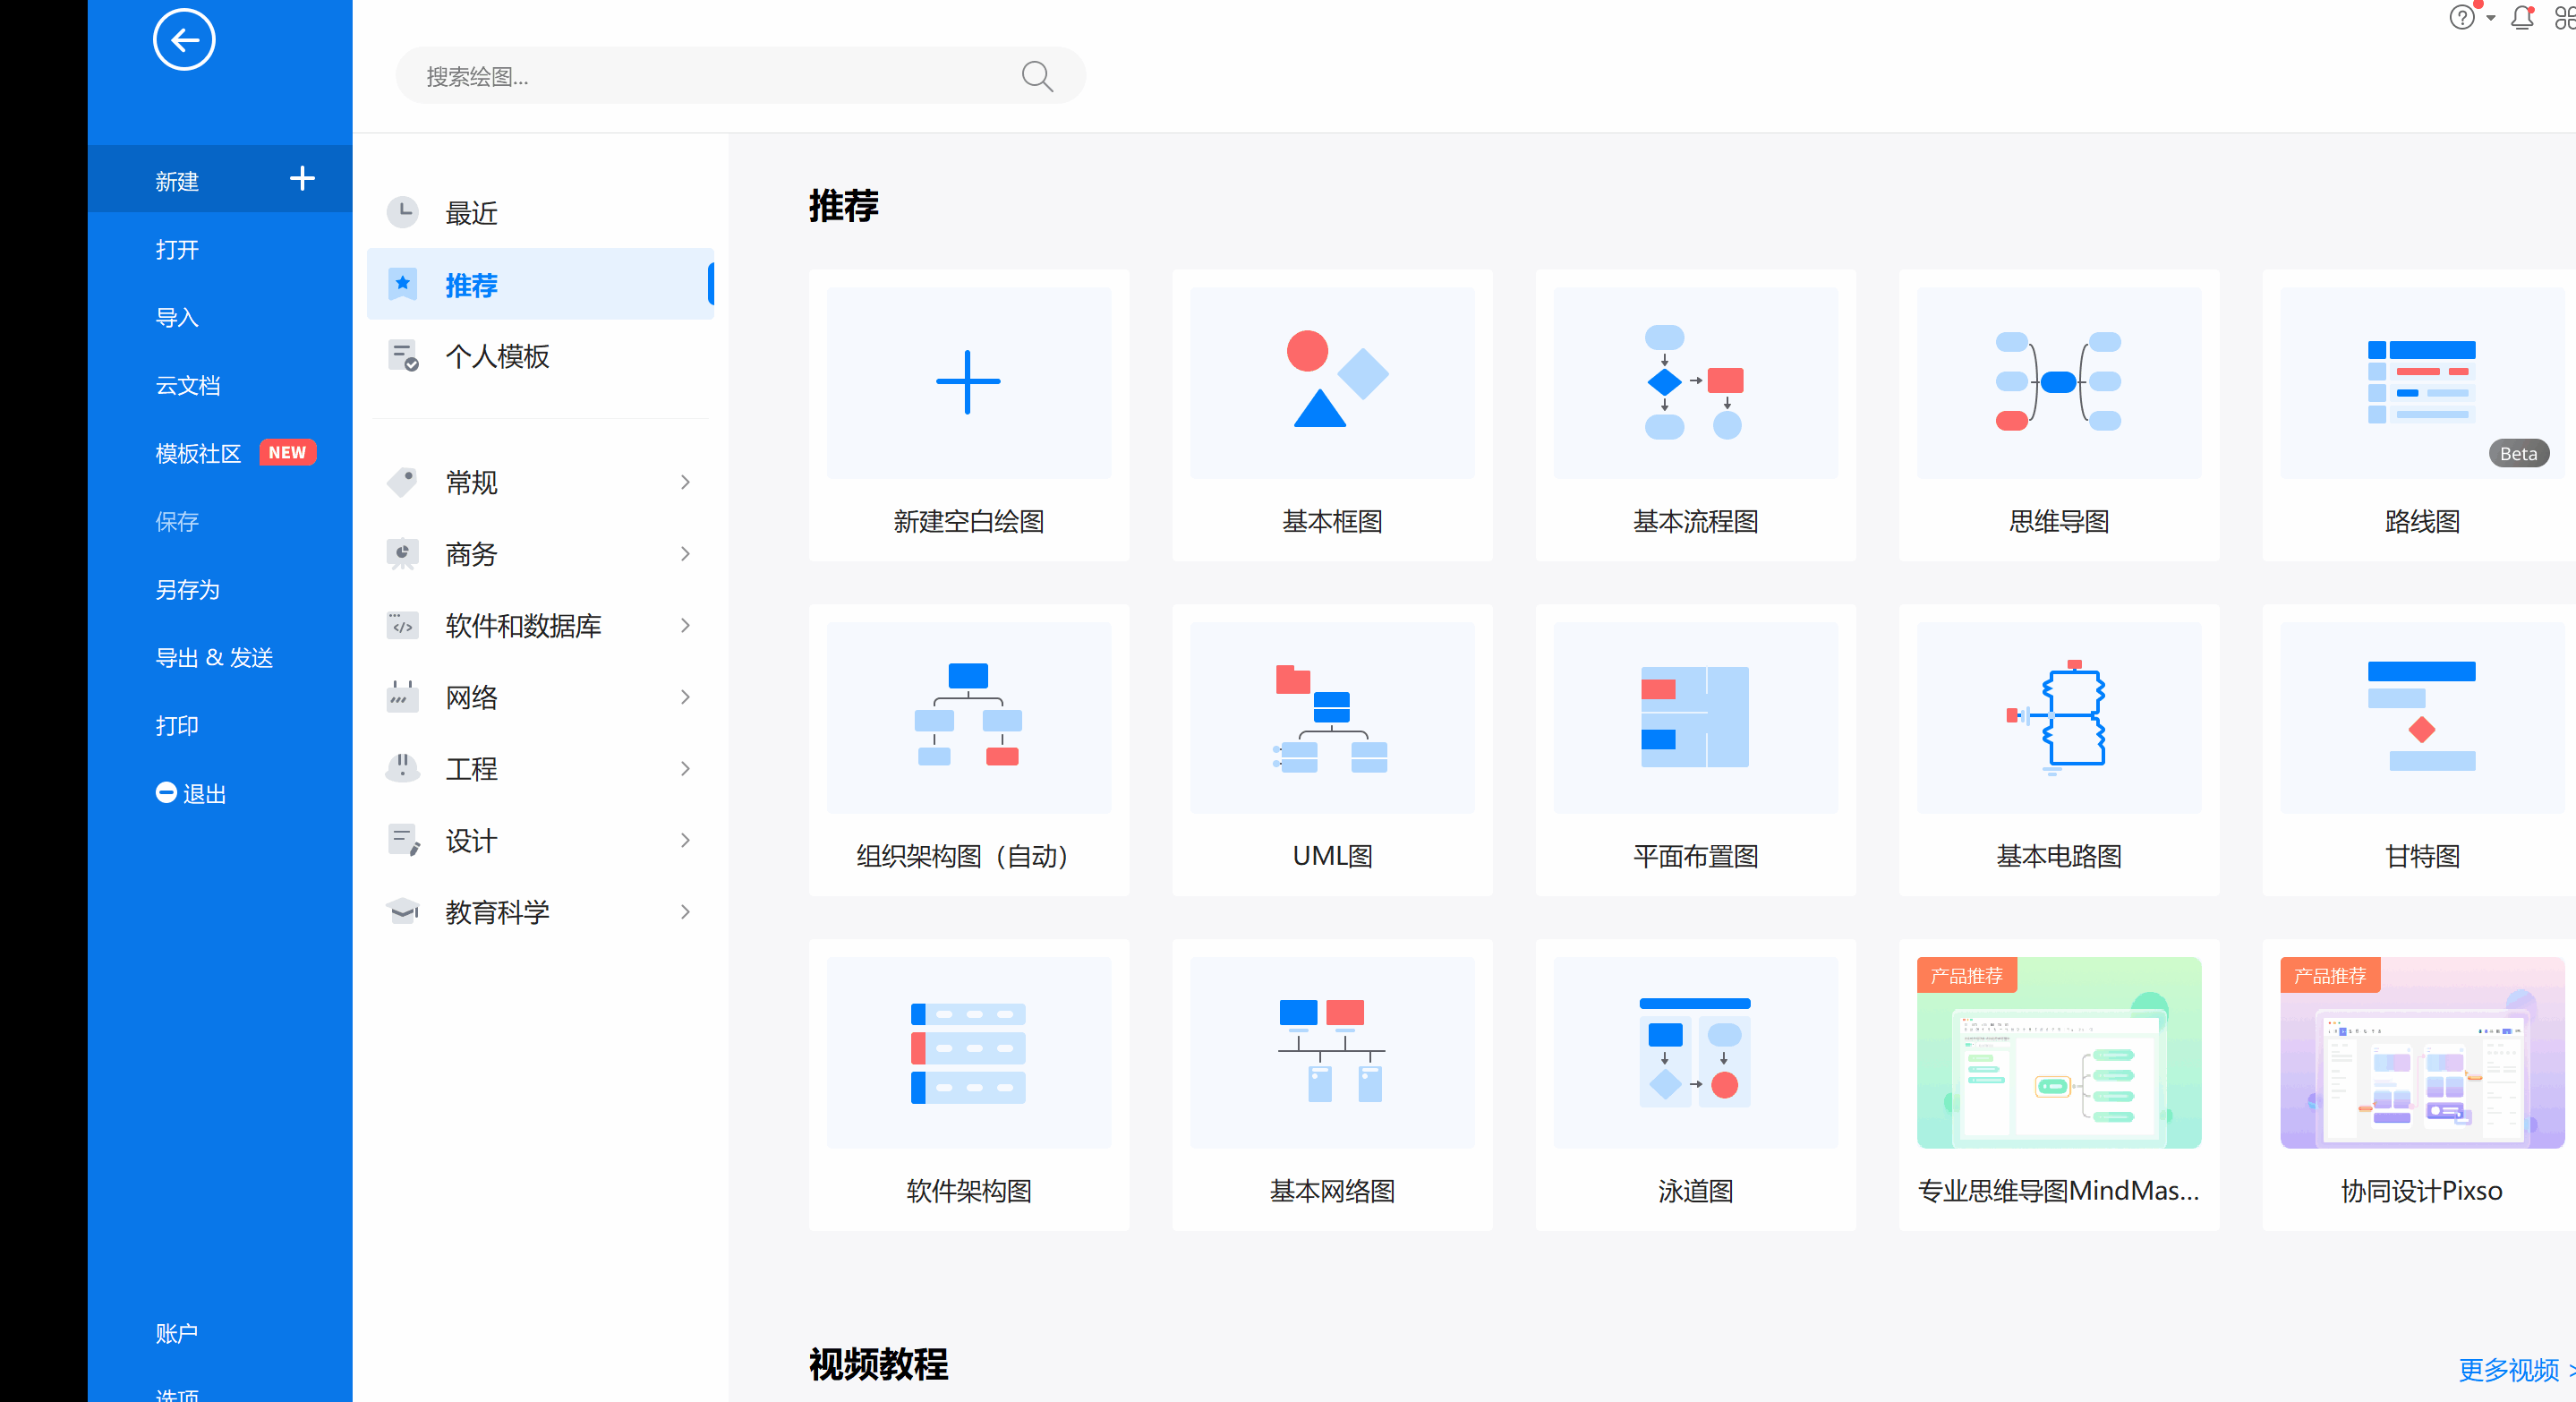Image resolution: width=2576 pixels, height=1402 pixels.
Task: Click 退出 to exit the app
Action: tap(191, 793)
